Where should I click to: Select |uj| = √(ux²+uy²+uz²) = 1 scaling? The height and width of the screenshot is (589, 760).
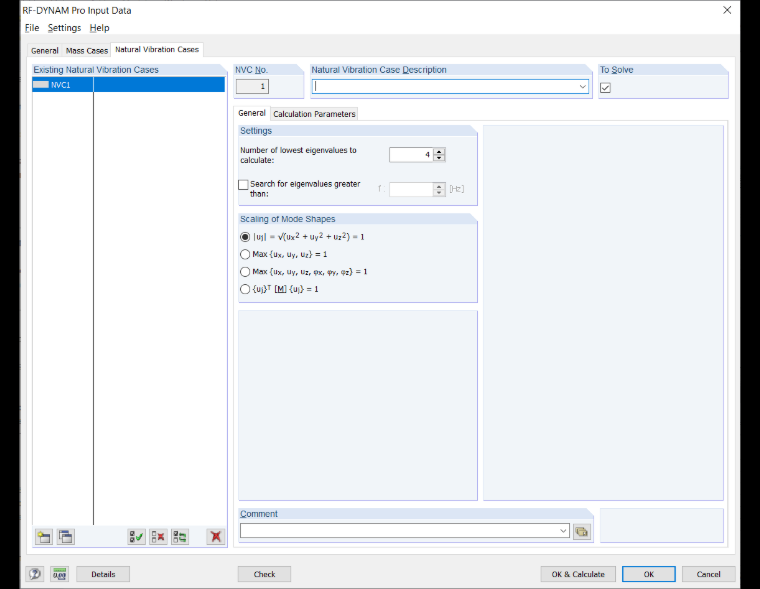[x=245, y=237]
